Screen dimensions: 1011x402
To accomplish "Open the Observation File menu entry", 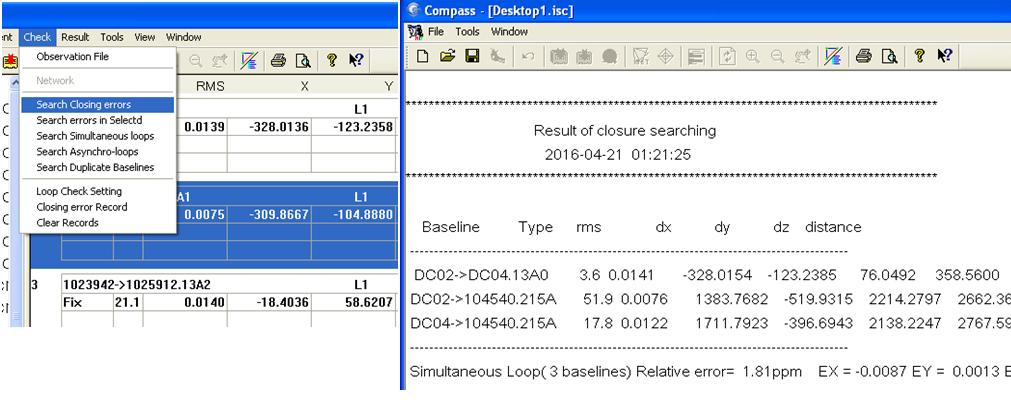I will (x=73, y=57).
